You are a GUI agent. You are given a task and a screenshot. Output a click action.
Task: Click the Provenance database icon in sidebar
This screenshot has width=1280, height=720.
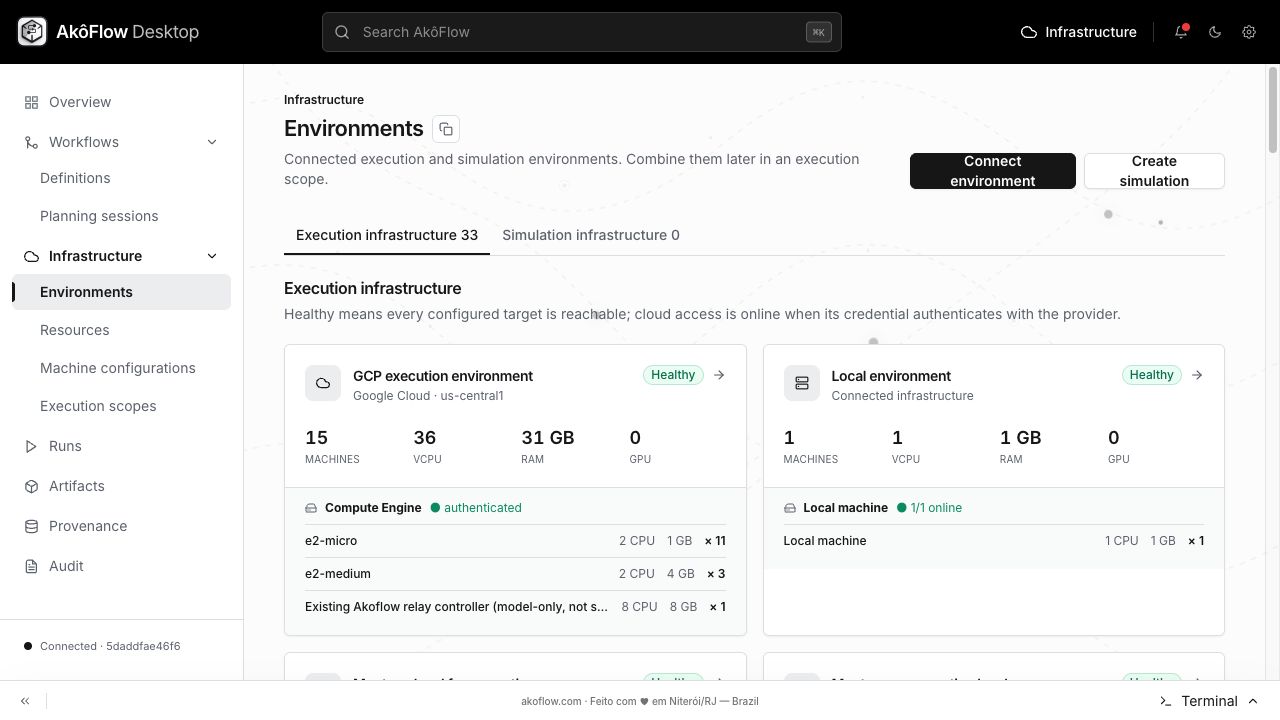pyautogui.click(x=31, y=526)
